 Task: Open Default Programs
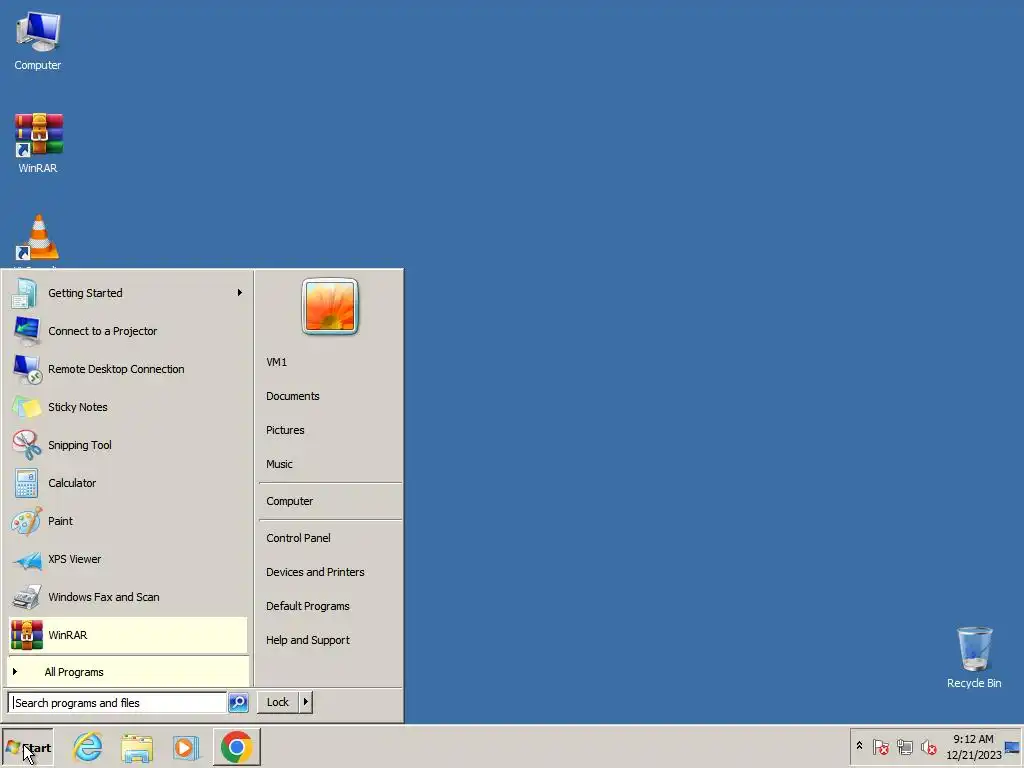[308, 606]
